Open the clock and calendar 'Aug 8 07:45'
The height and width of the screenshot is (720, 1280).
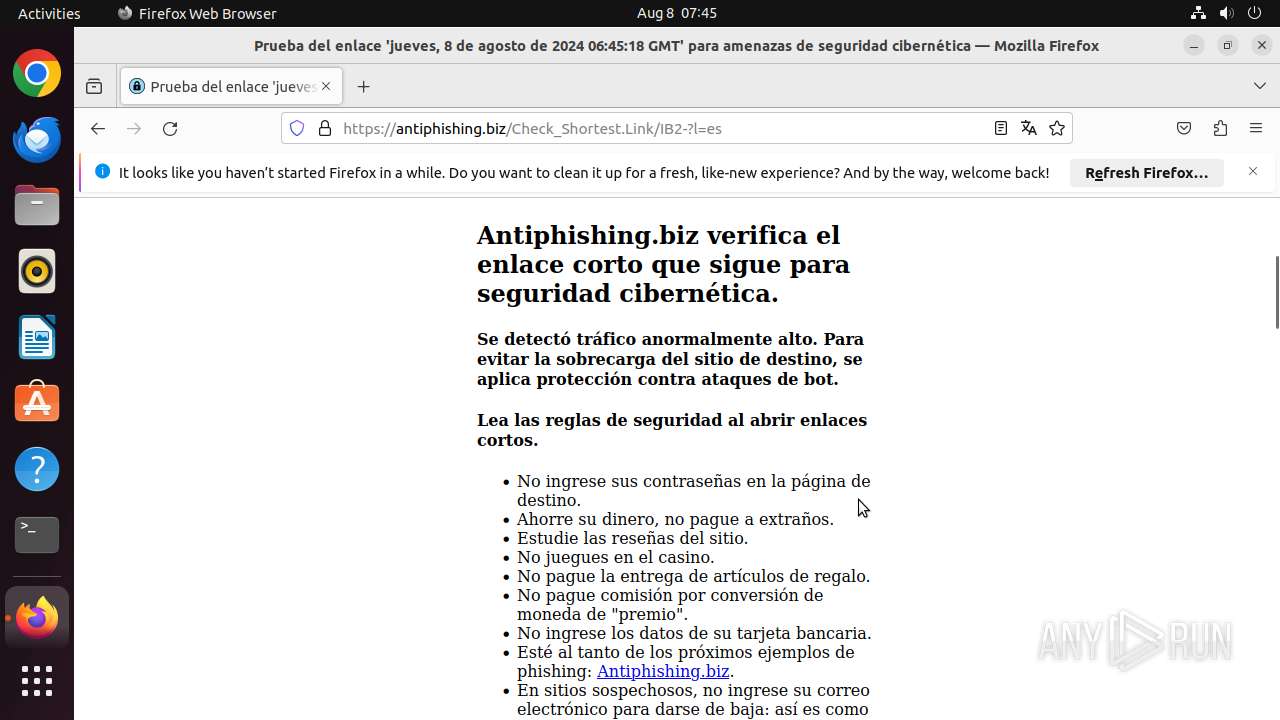point(677,13)
